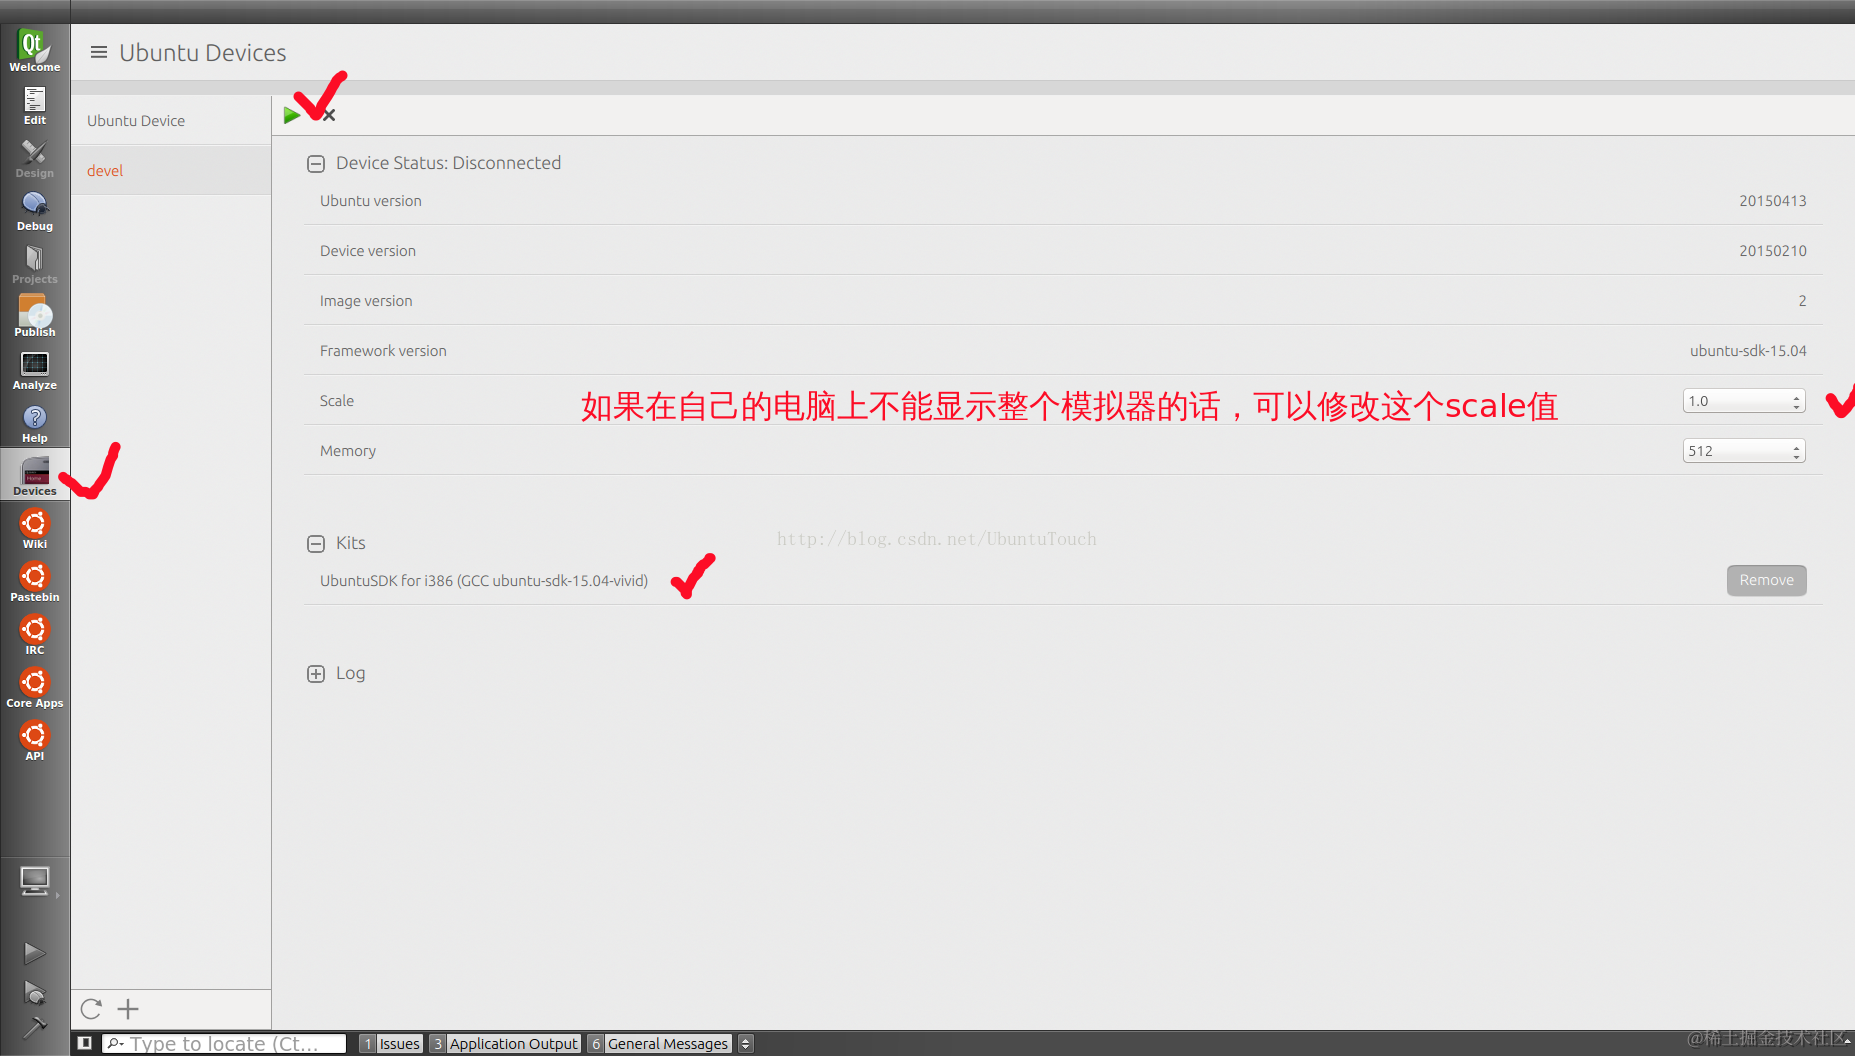
Task: Open the Ubuntu Wiki link
Action: 35,529
